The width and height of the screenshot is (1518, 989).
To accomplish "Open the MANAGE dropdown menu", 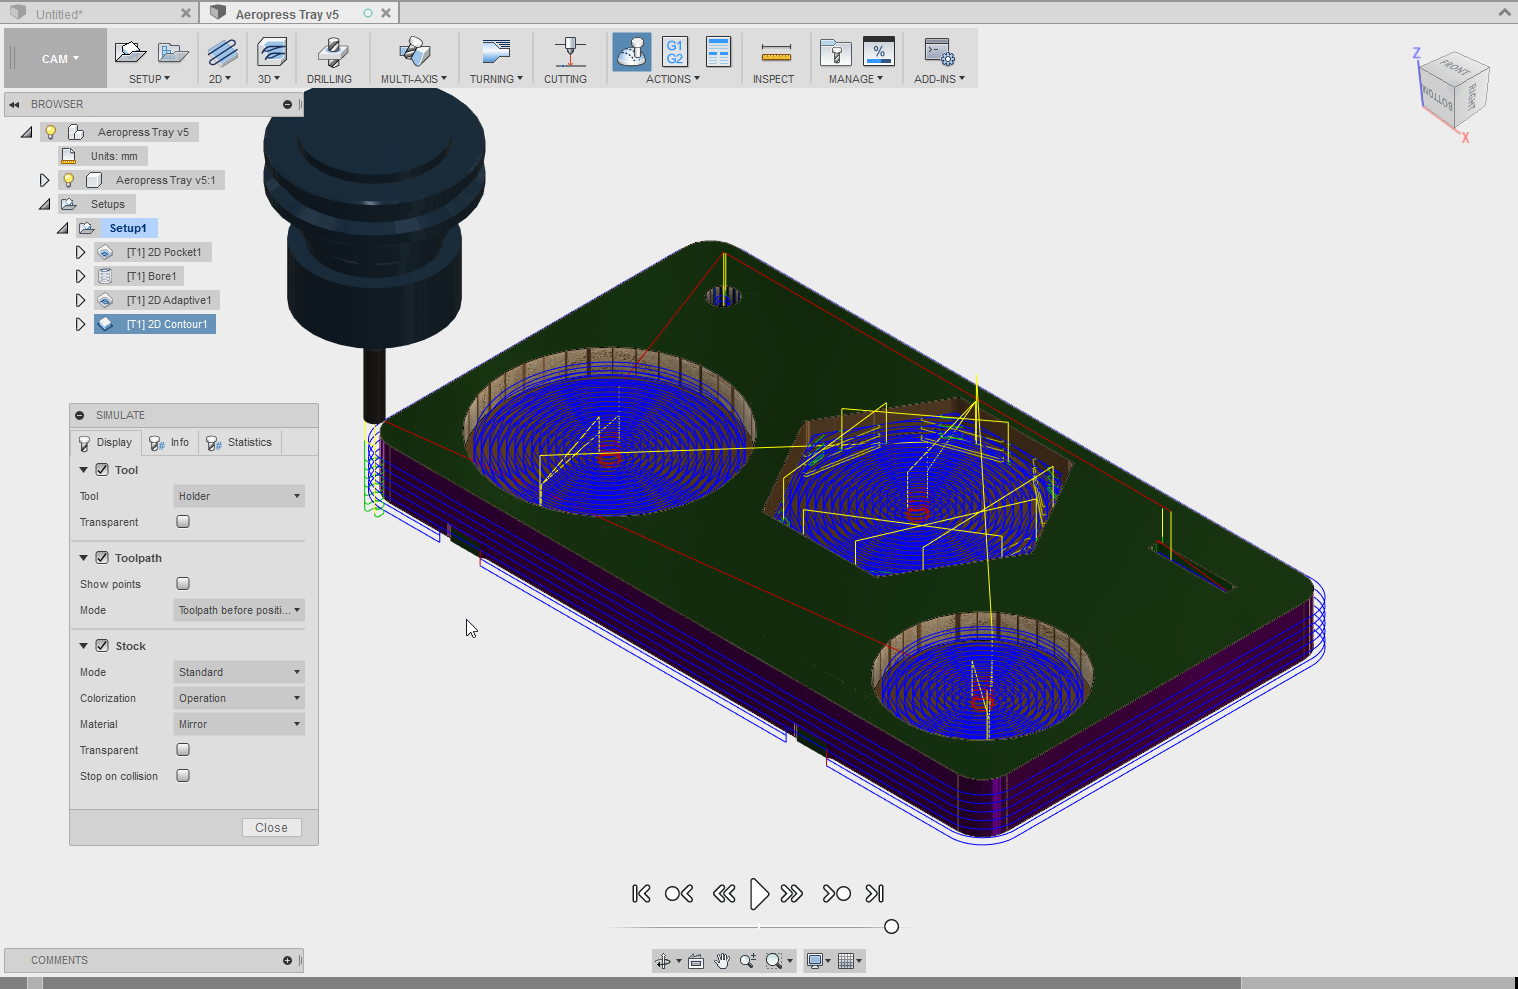I will (856, 79).
